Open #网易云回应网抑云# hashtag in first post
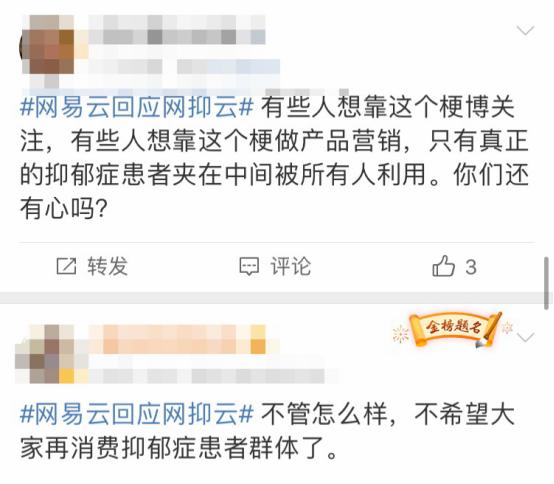Screen dimensions: 554x484 (x=137, y=107)
